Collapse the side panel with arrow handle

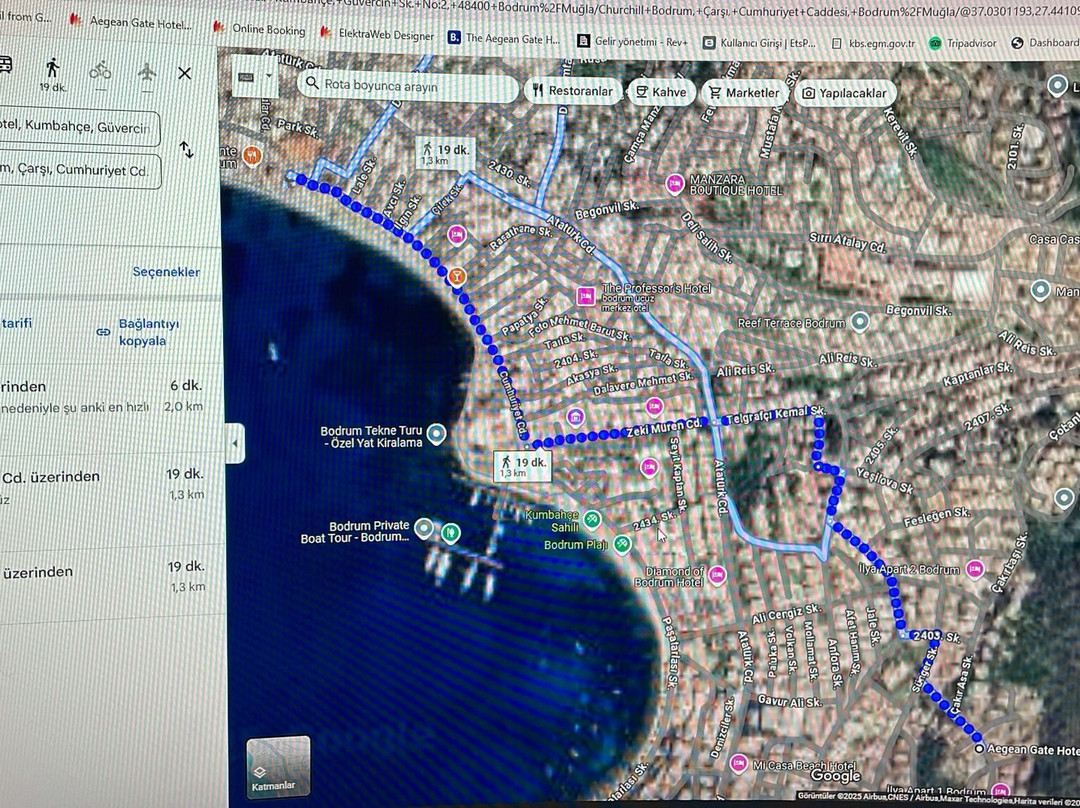click(235, 442)
